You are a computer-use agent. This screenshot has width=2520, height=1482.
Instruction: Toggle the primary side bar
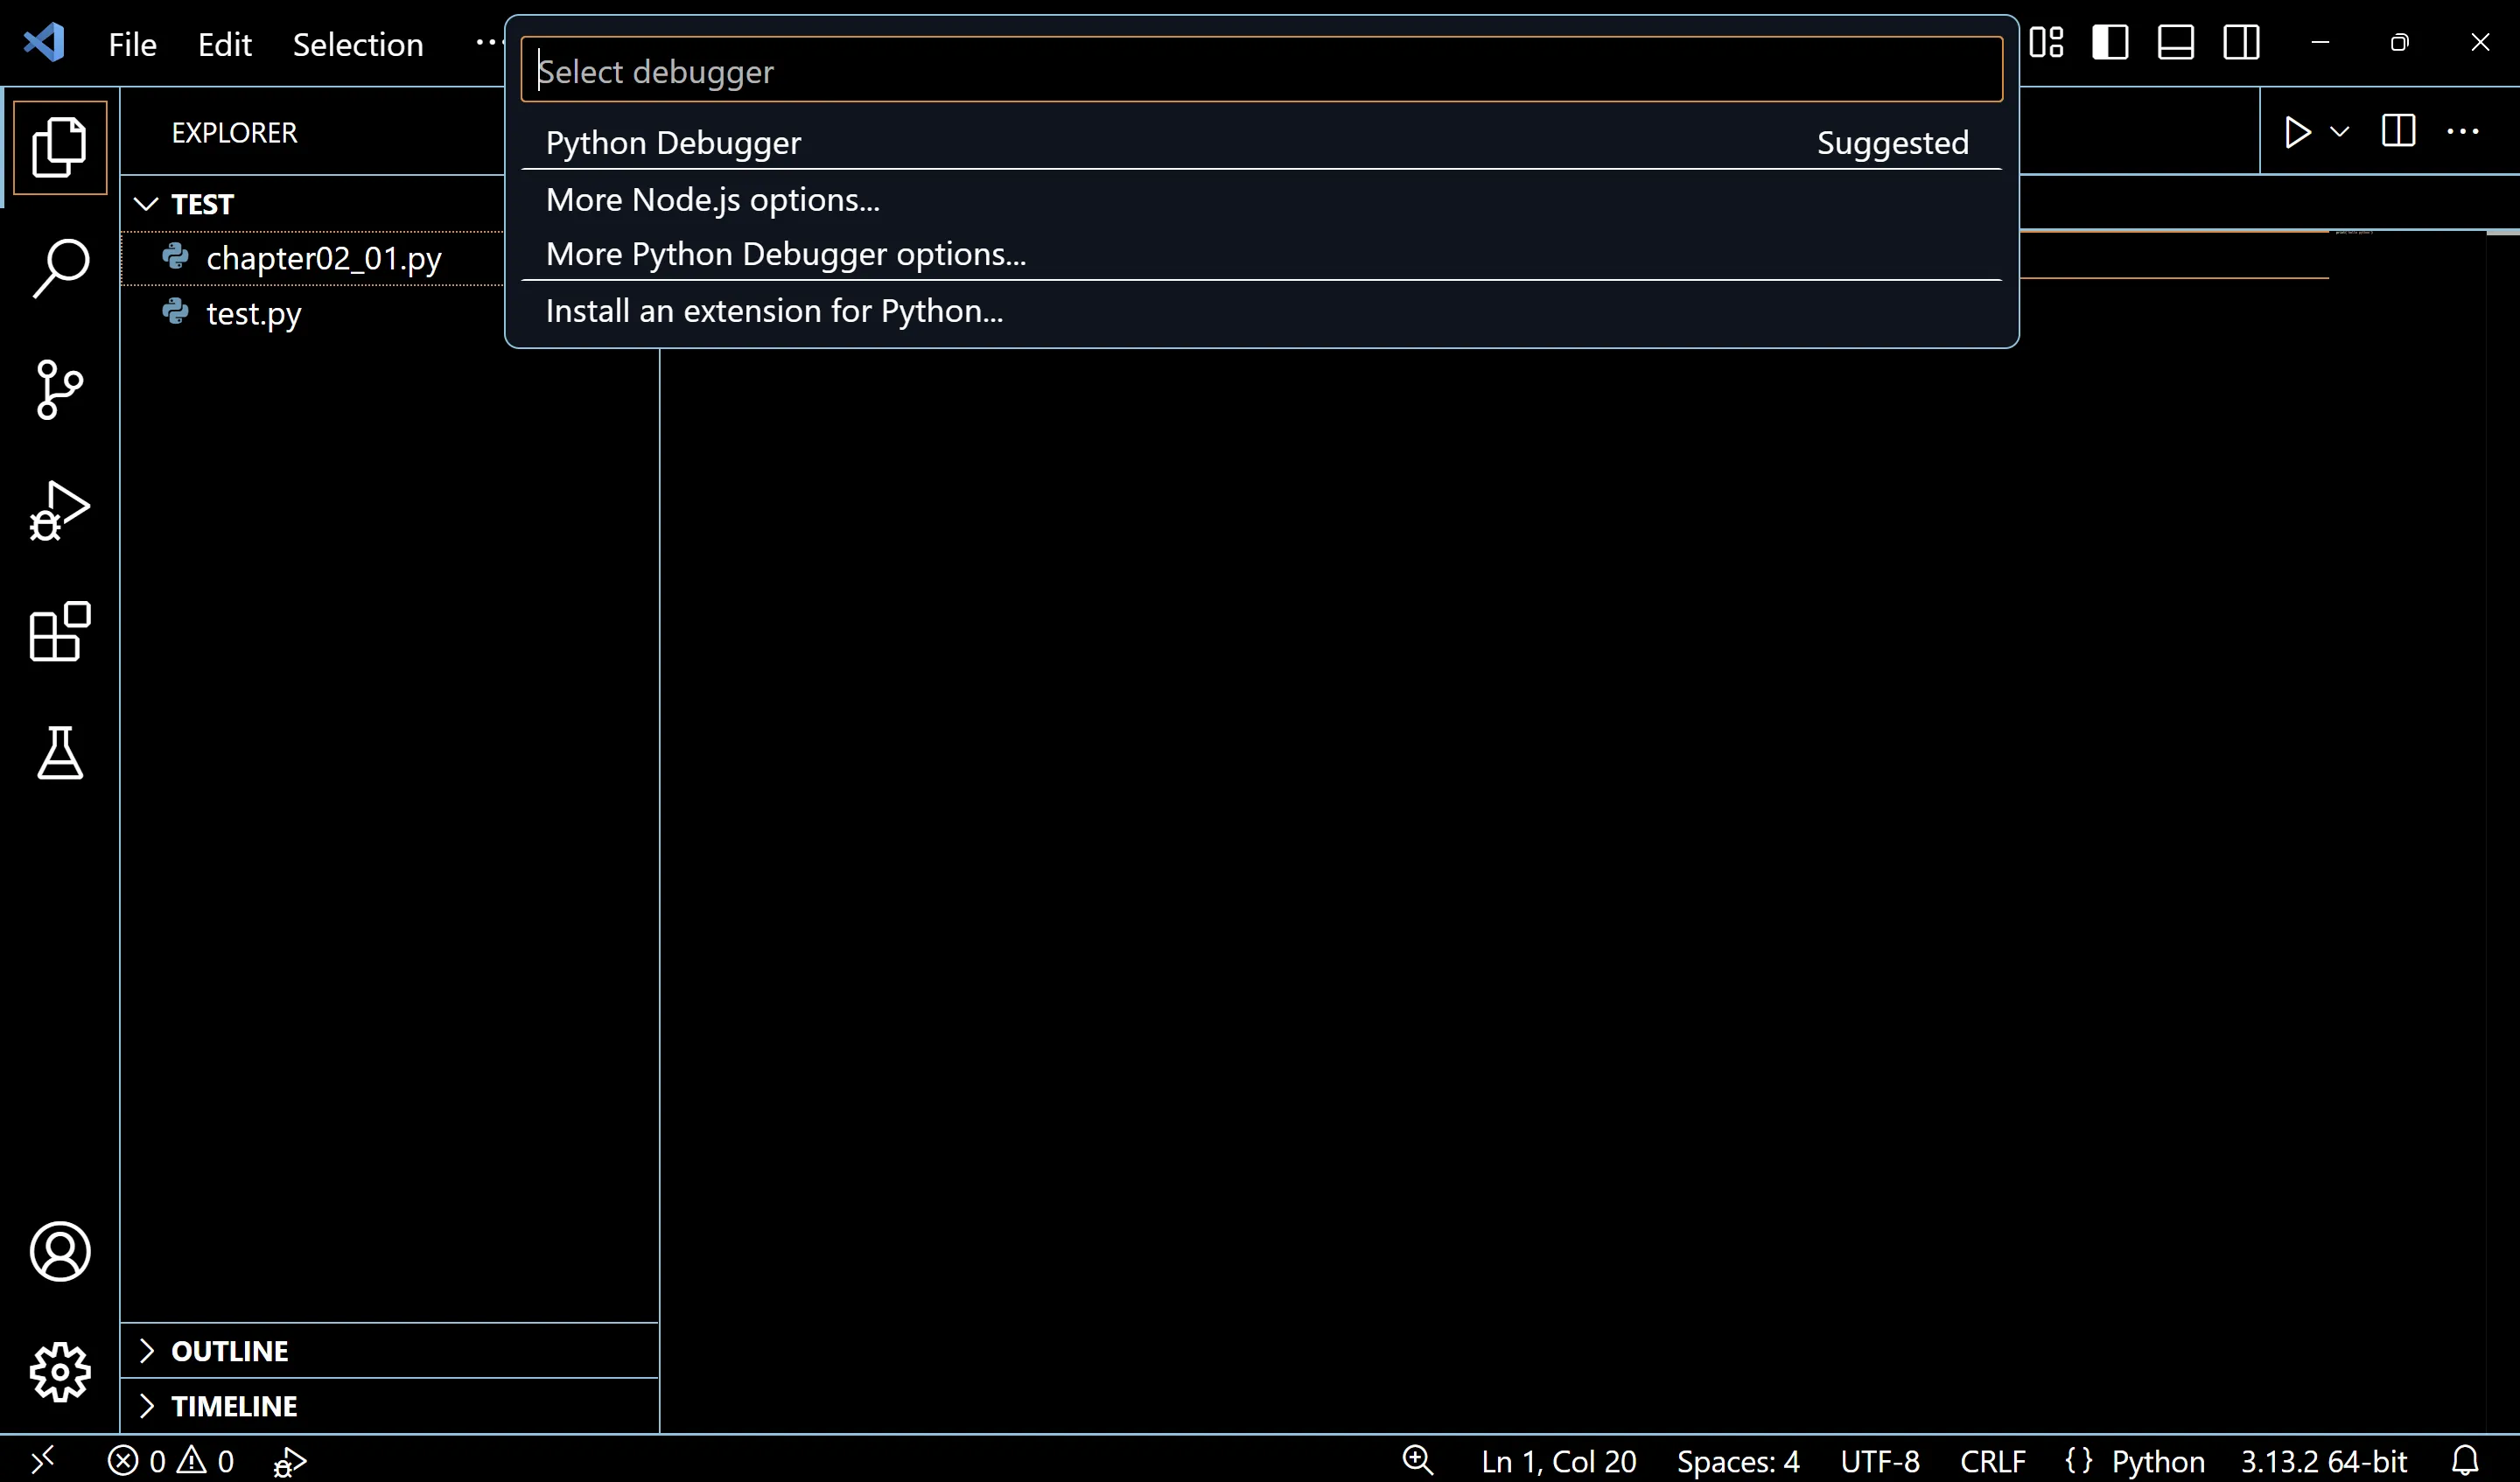(2110, 43)
